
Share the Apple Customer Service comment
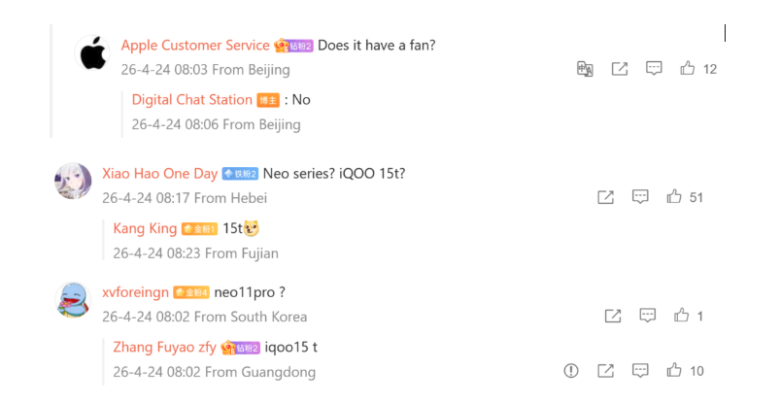pyautogui.click(x=620, y=69)
